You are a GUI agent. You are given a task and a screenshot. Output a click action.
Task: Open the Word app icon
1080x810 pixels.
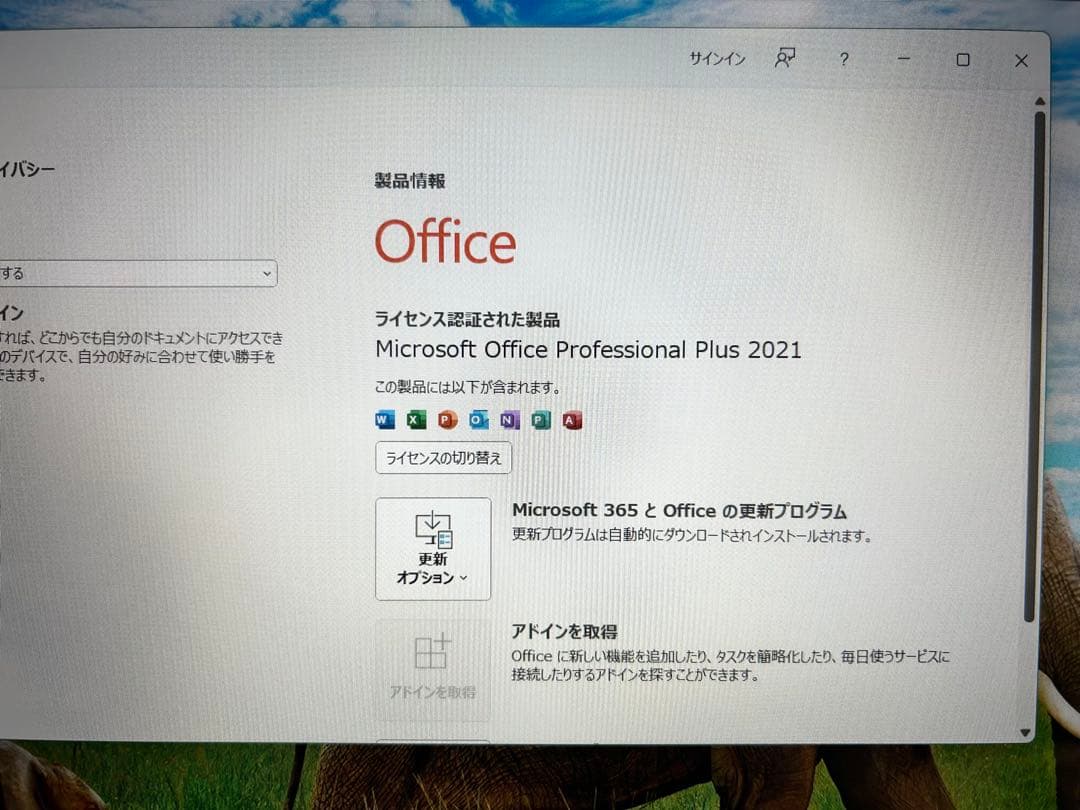point(384,420)
